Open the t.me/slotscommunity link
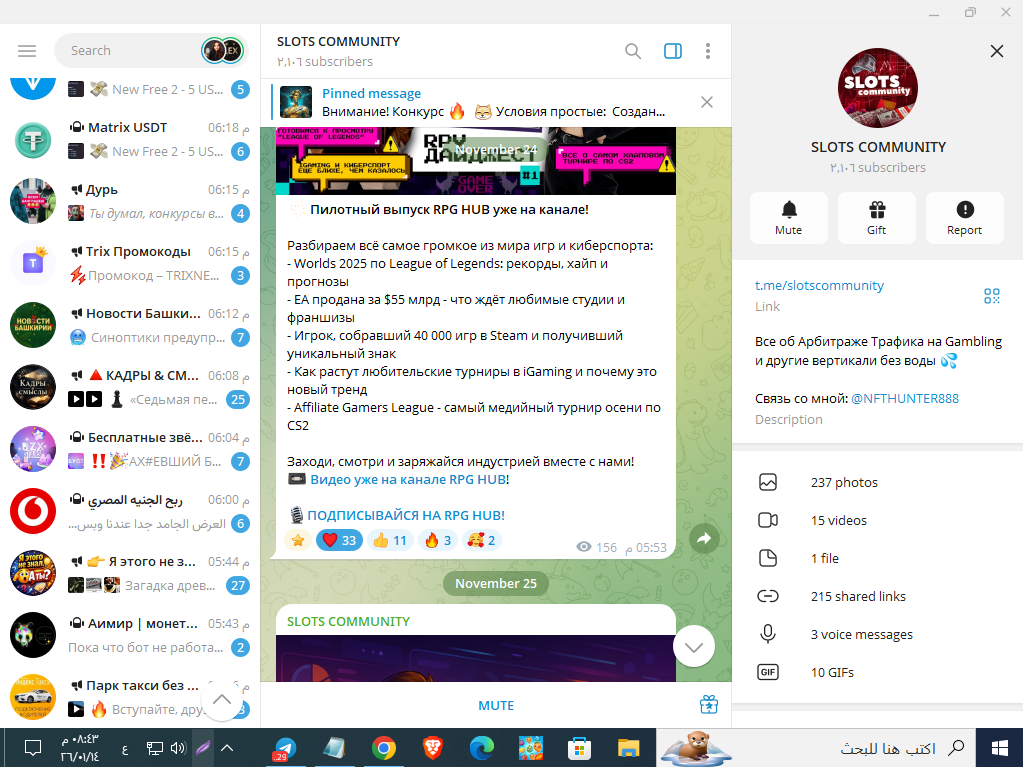Viewport: 1023px width, 767px height. click(x=819, y=286)
